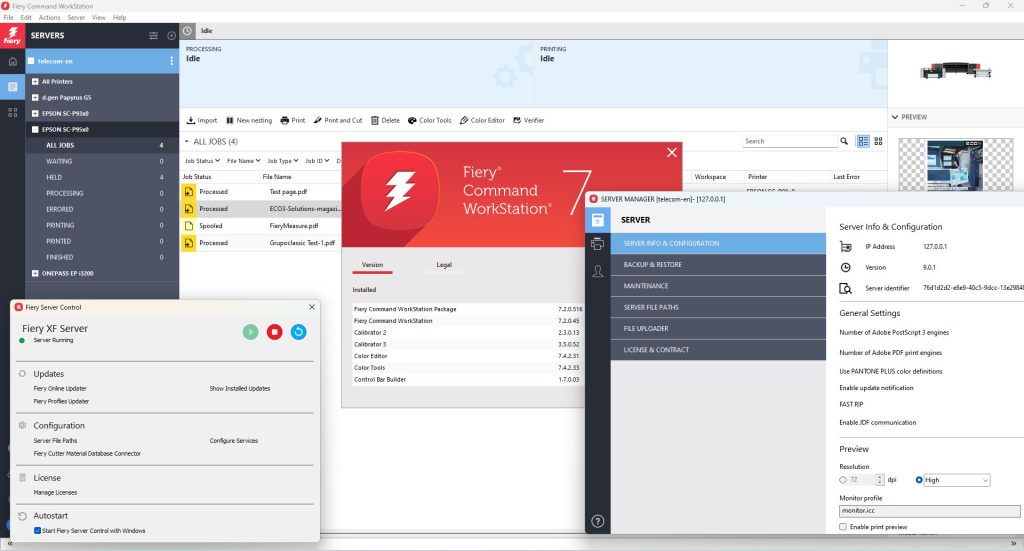Open the Apps grid sidebar icon
This screenshot has height=551, width=1024.
(x=12, y=112)
